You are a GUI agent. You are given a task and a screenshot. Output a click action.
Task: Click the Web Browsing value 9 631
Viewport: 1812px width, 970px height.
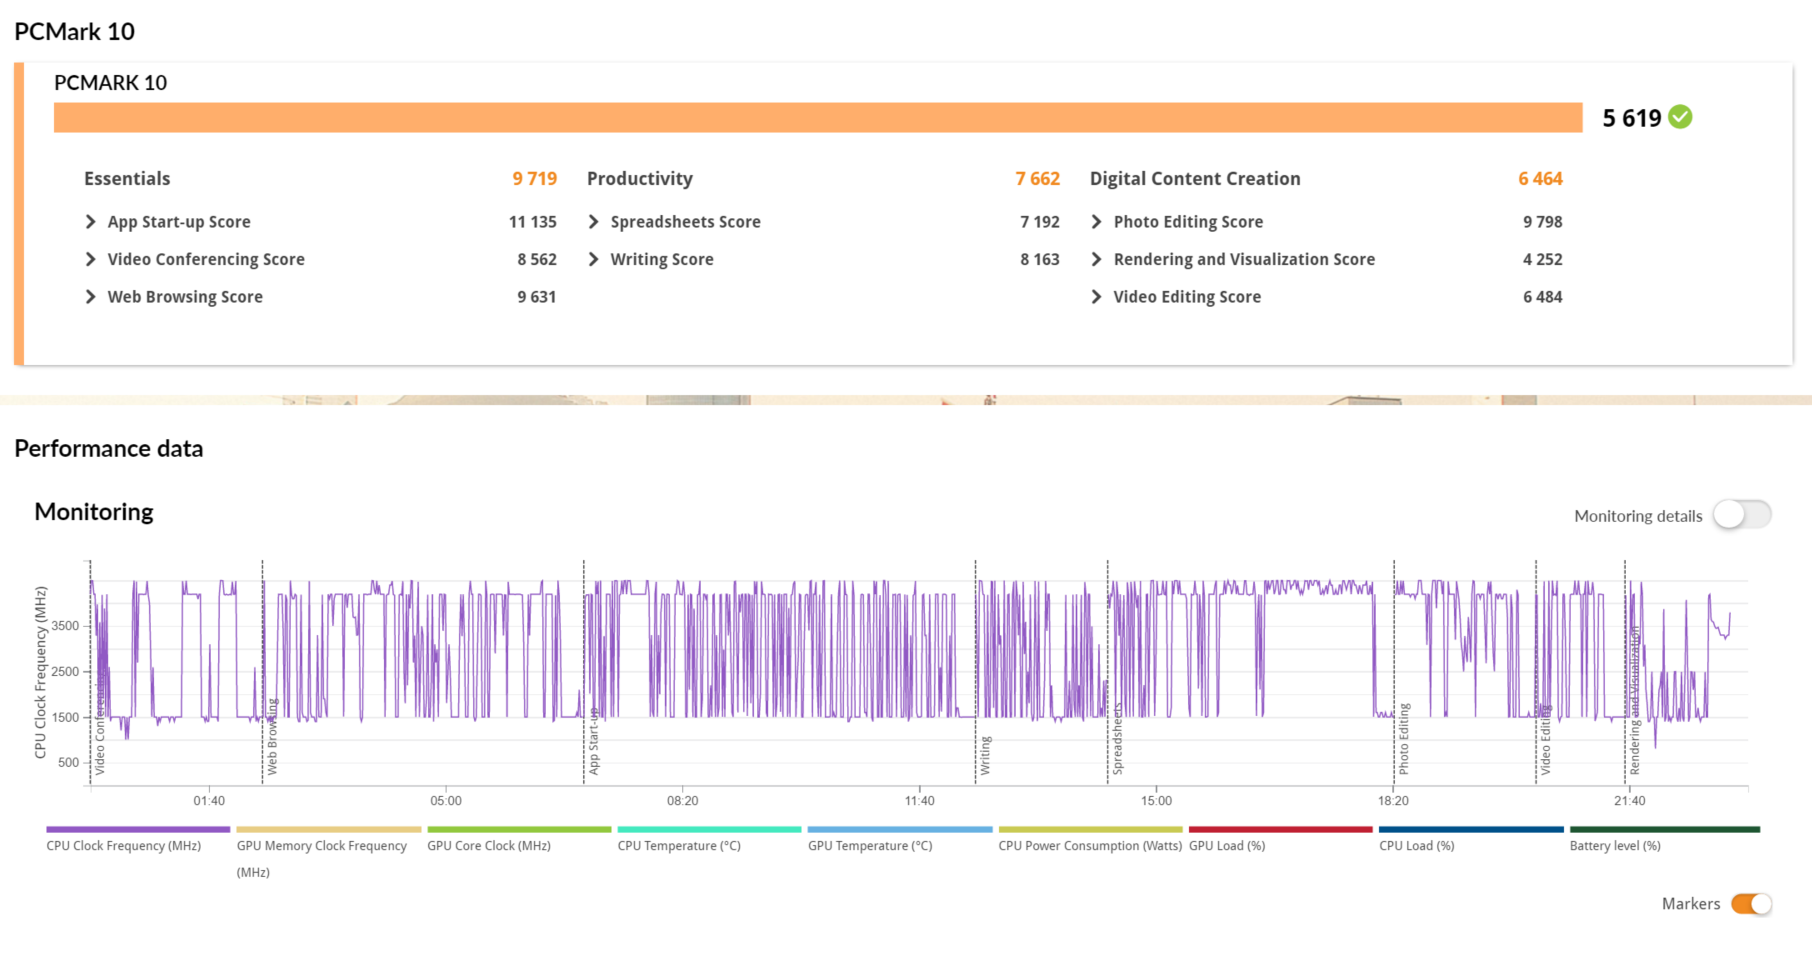[537, 297]
